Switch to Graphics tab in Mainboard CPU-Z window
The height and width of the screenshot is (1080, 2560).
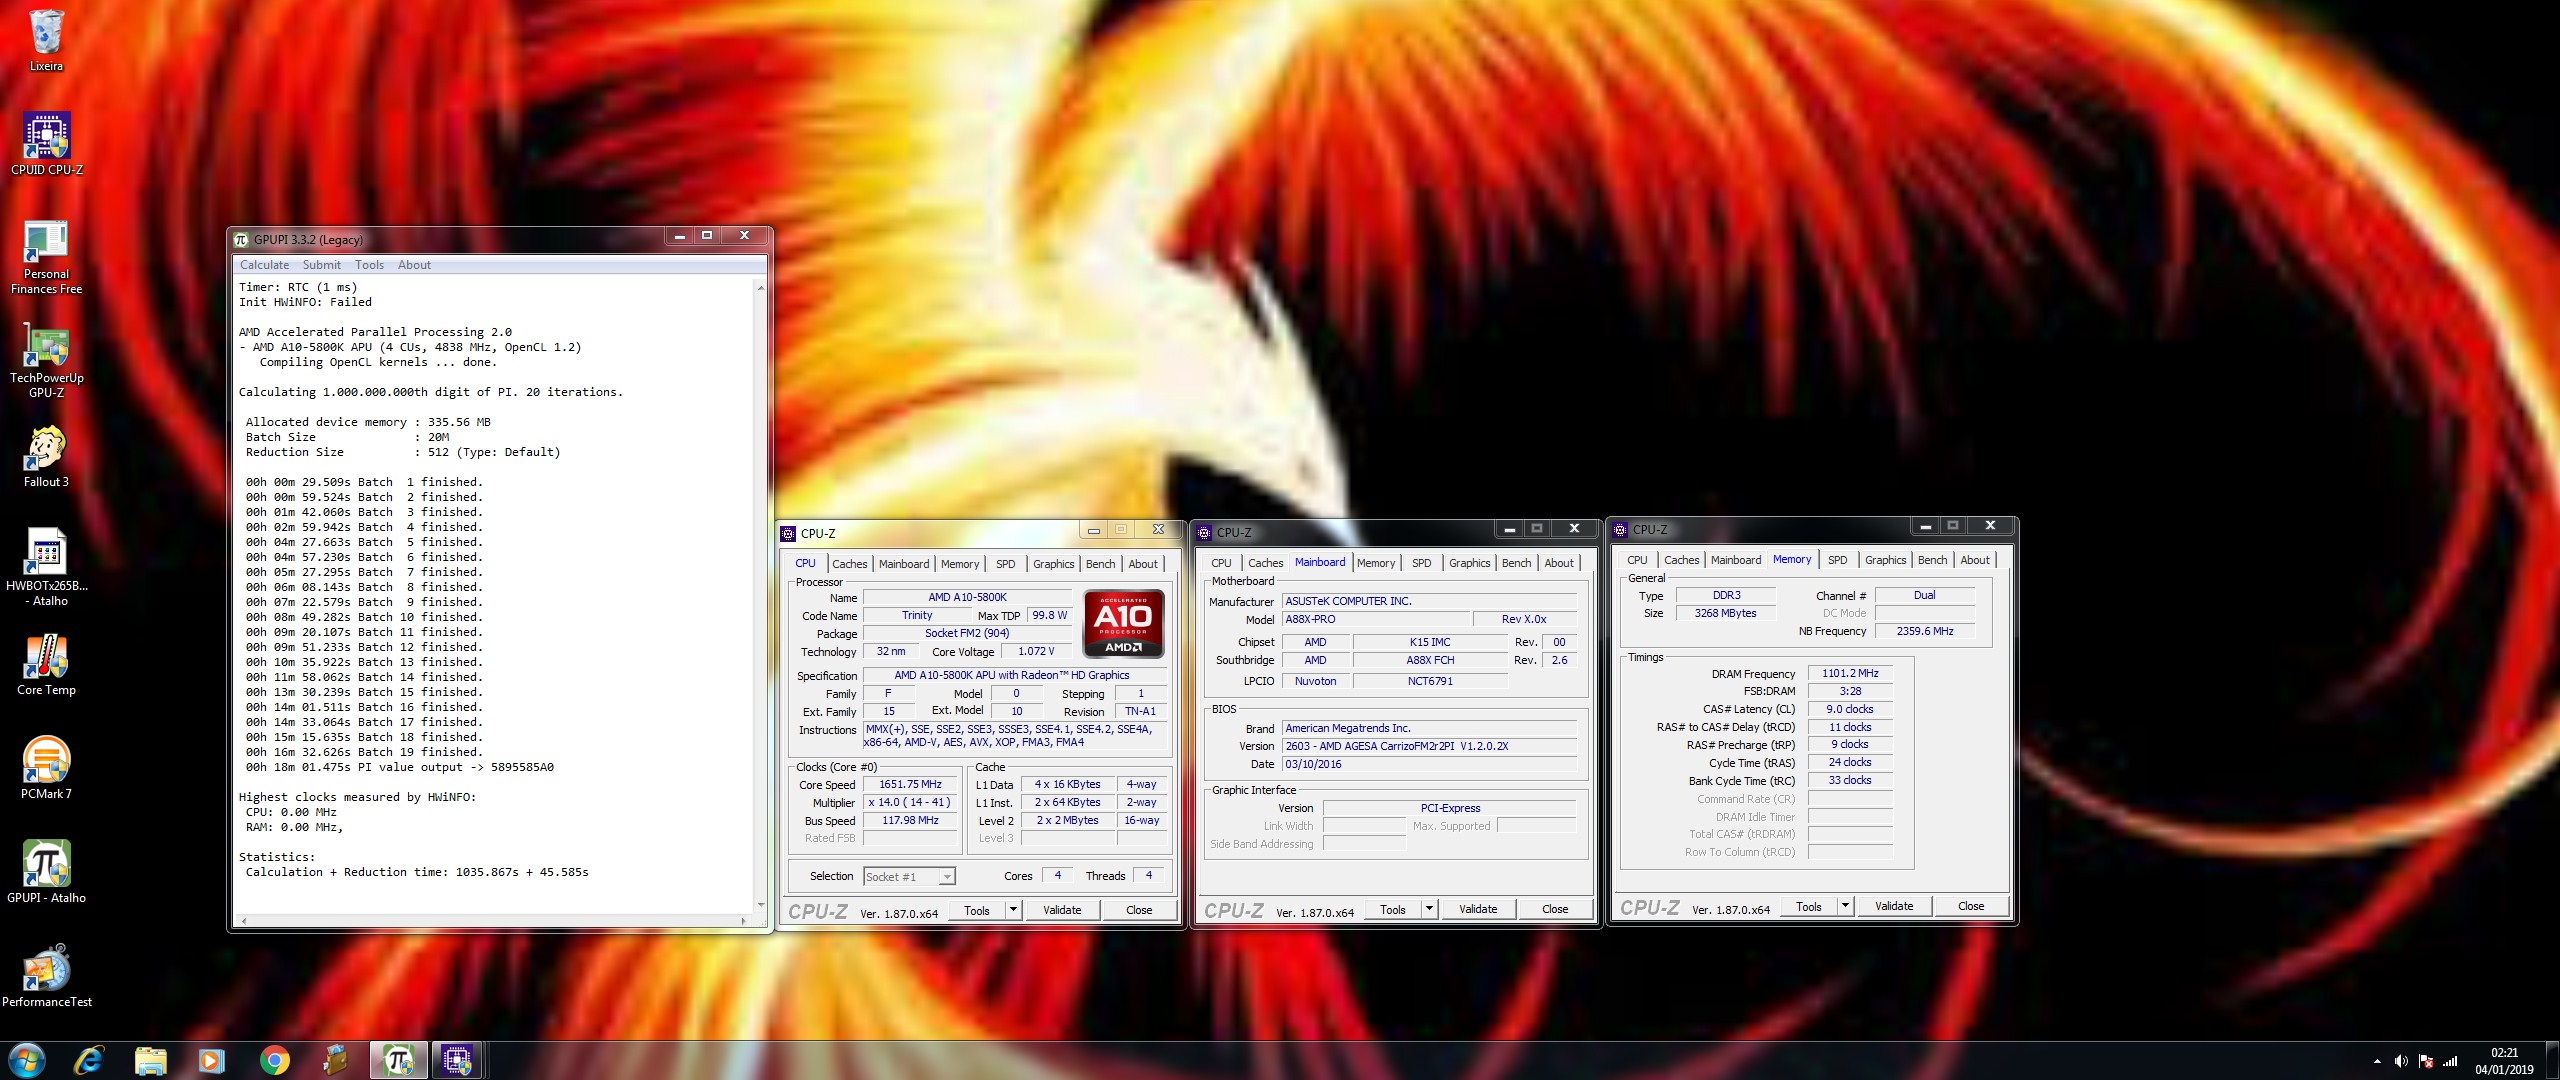[1470, 563]
